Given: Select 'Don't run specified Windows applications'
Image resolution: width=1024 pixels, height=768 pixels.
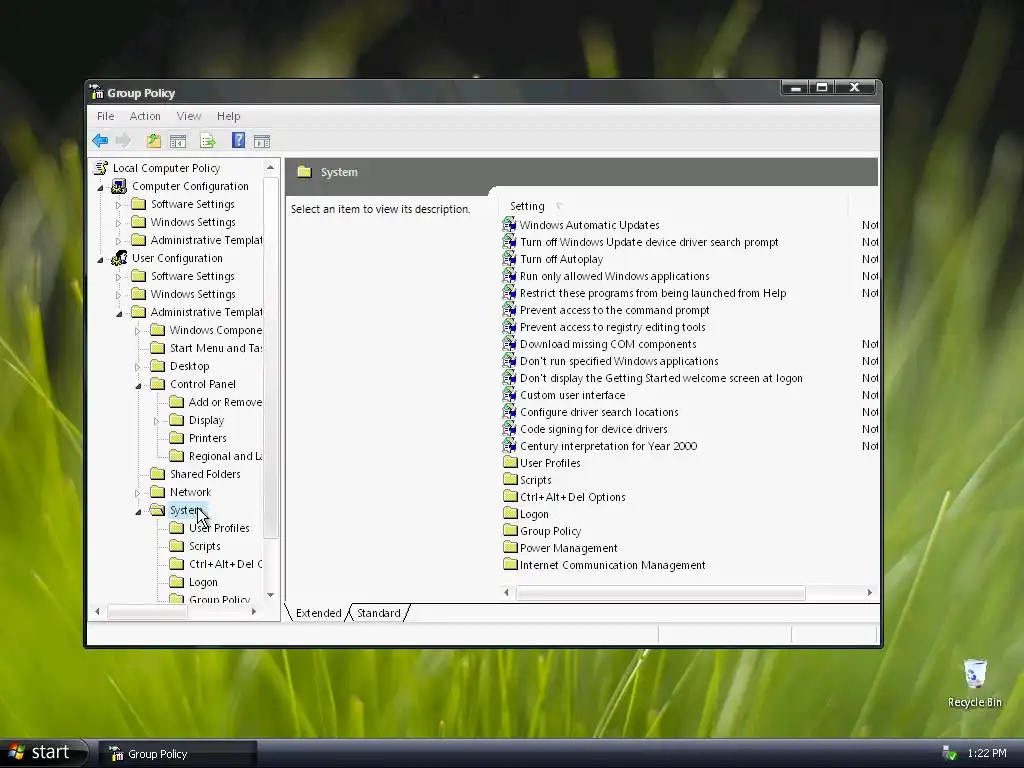Looking at the screenshot, I should [x=619, y=361].
